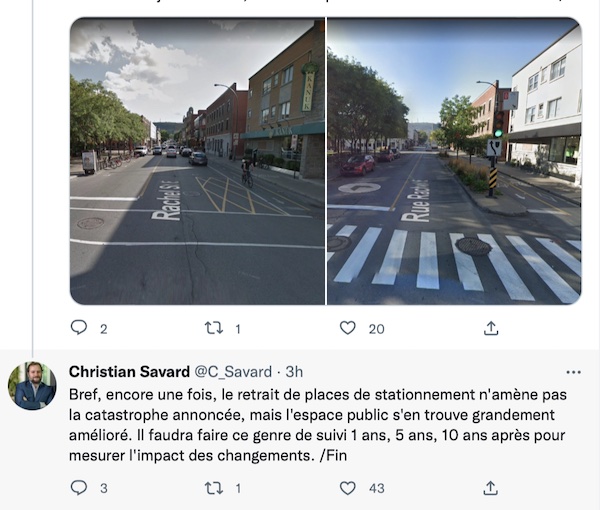
Task: Open the three-dot more menu on tweet
Action: click(x=573, y=372)
